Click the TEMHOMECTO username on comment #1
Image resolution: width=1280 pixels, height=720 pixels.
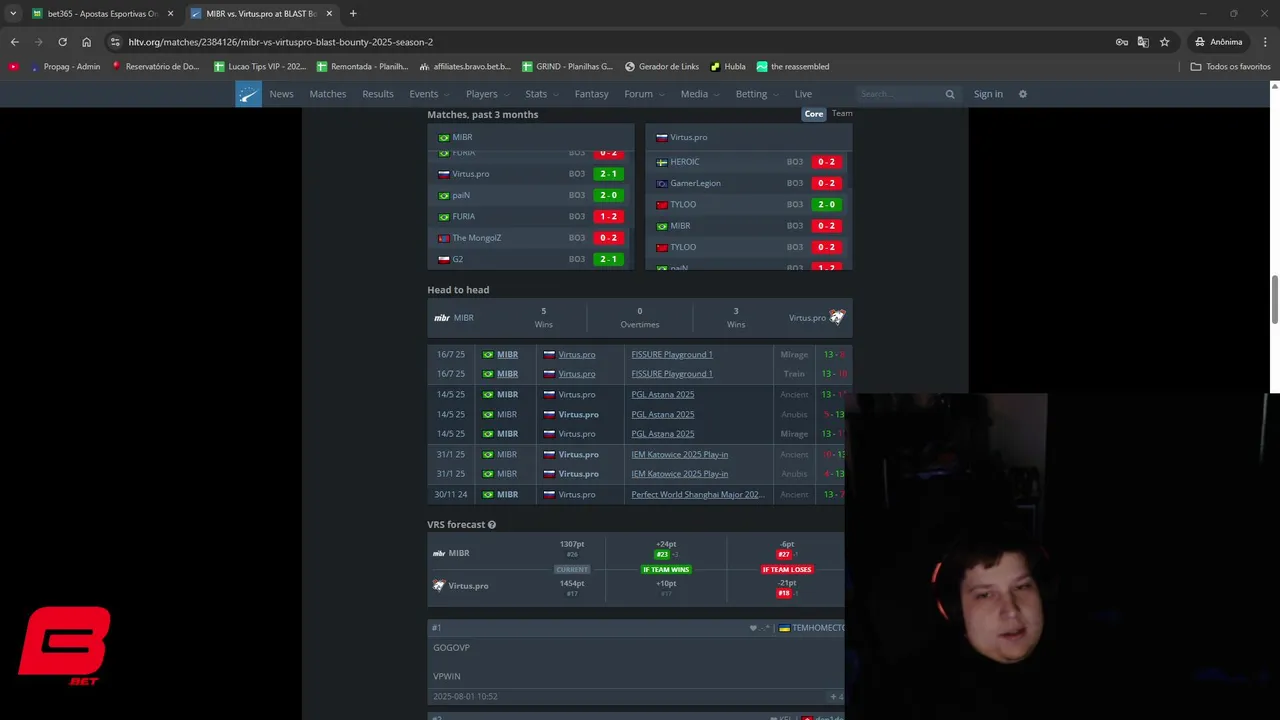(x=818, y=628)
